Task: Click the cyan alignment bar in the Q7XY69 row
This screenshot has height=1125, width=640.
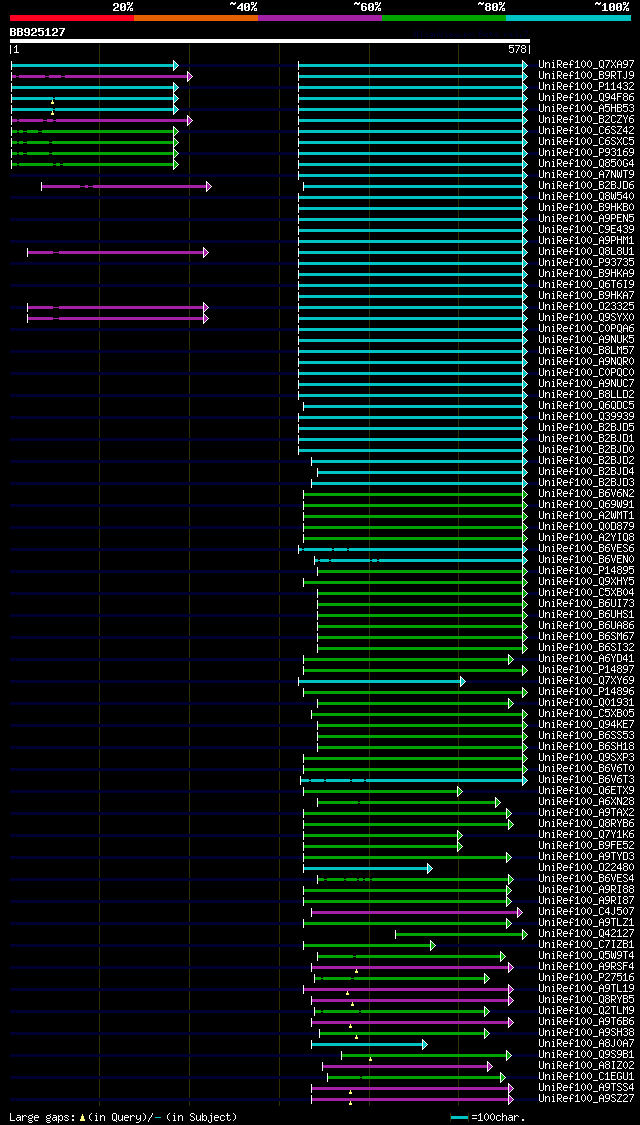Action: (382, 681)
